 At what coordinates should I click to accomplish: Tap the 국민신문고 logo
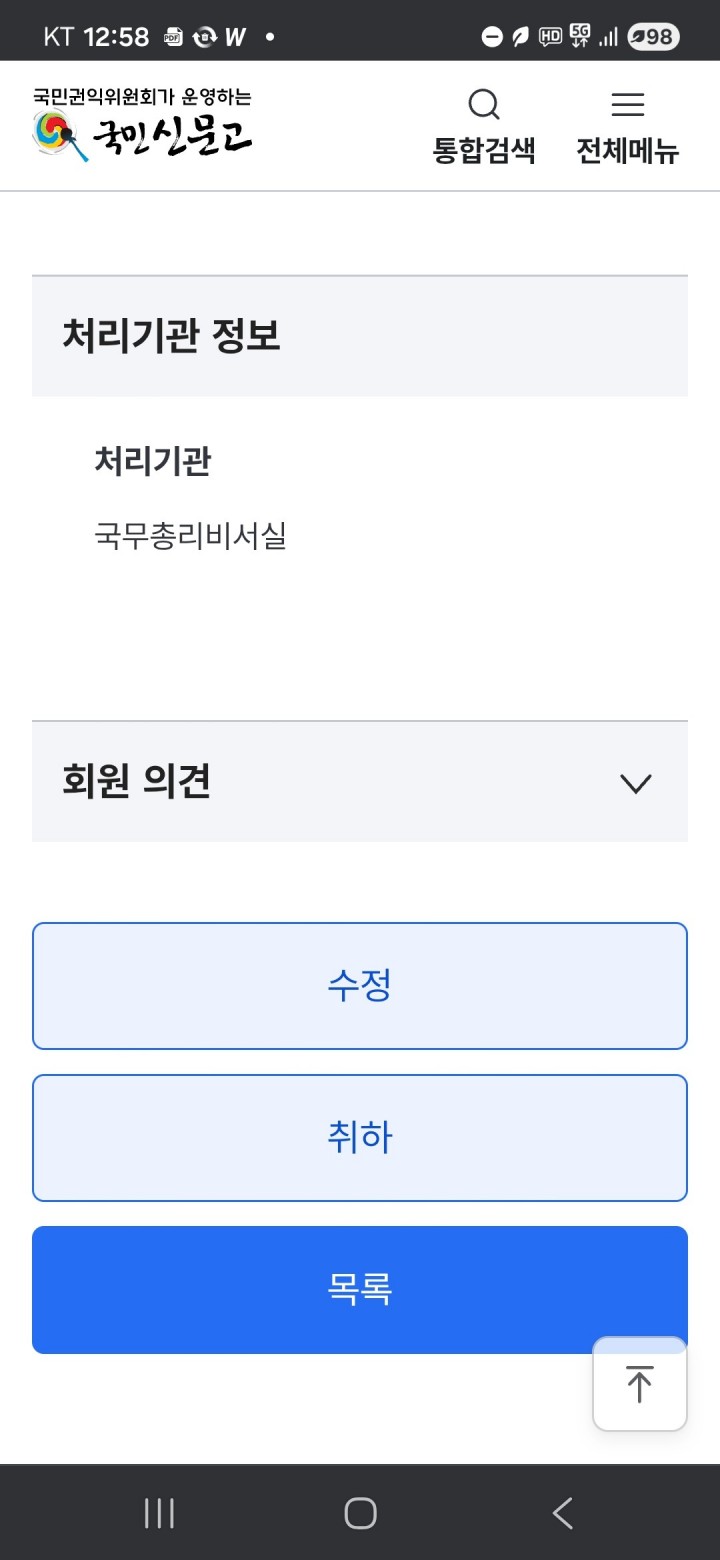pos(142,126)
